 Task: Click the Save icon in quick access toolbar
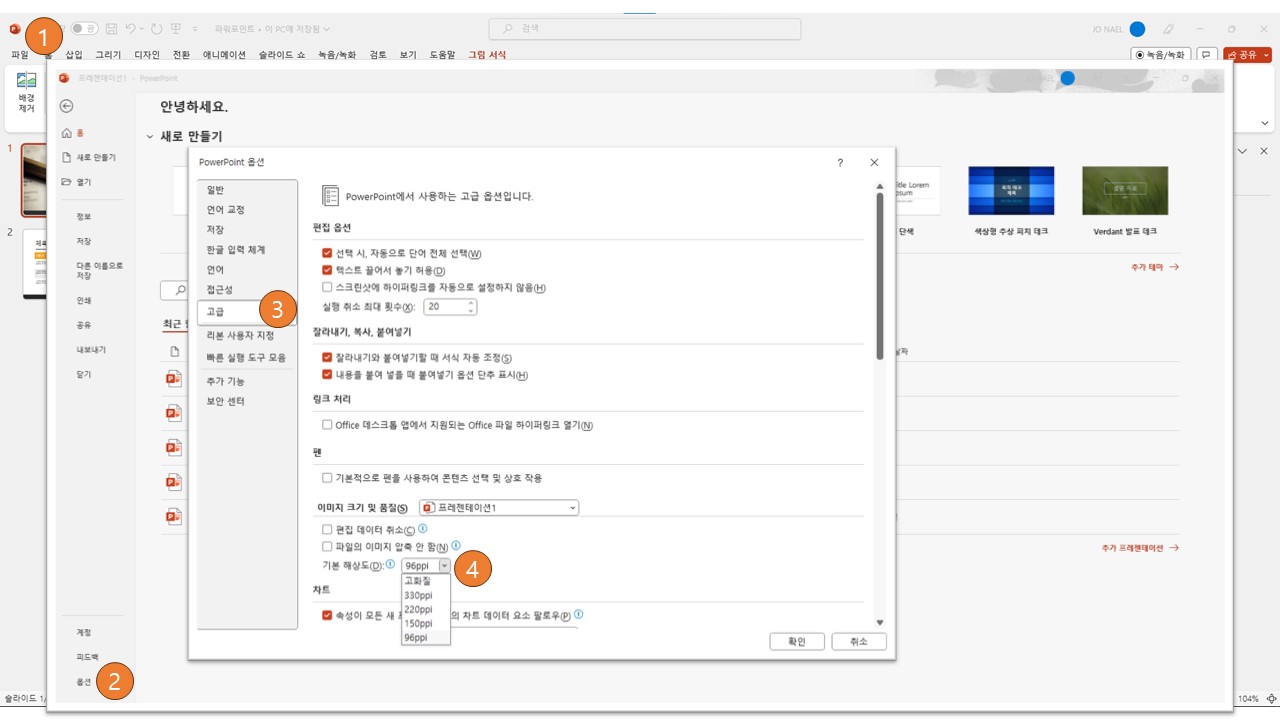(111, 29)
